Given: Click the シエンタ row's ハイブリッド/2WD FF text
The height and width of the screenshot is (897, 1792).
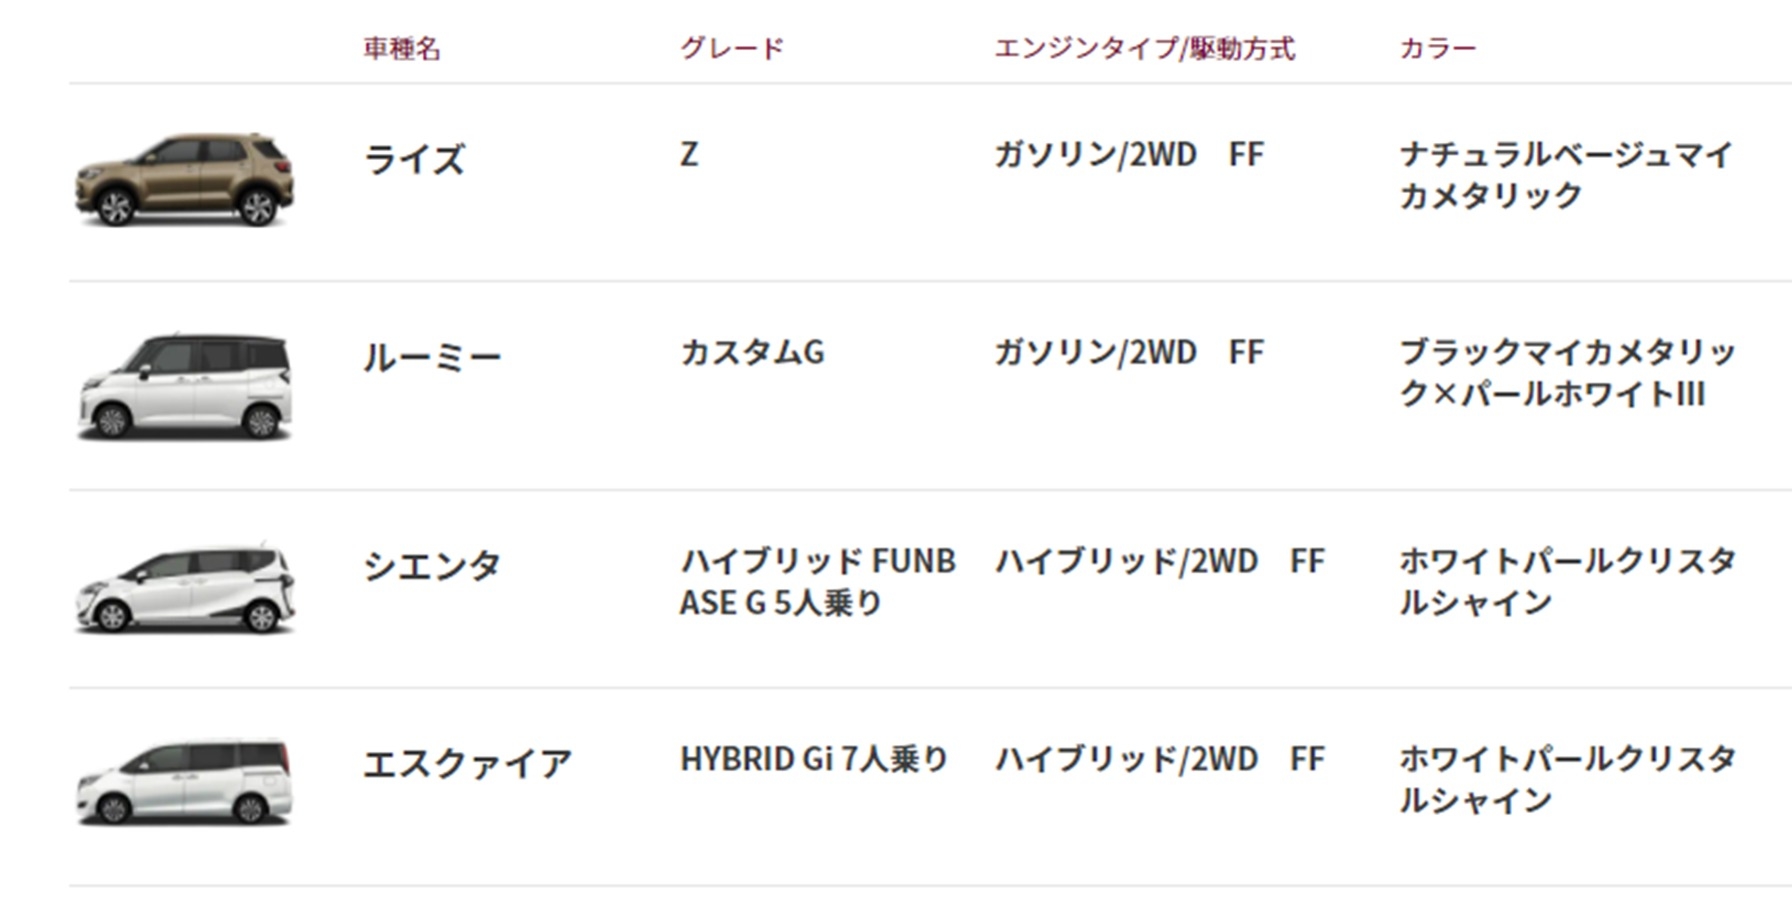Looking at the screenshot, I should [1160, 561].
